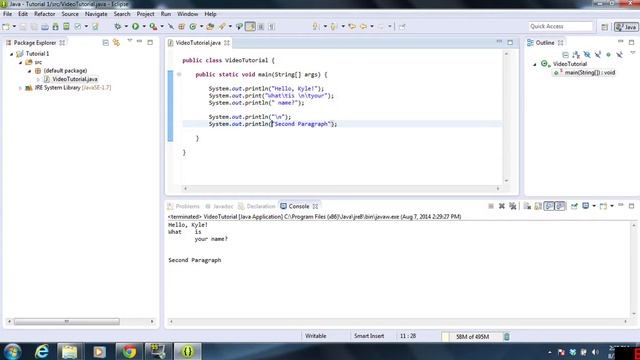Collapse Outline tree with Collapse All icon

click(565, 54)
